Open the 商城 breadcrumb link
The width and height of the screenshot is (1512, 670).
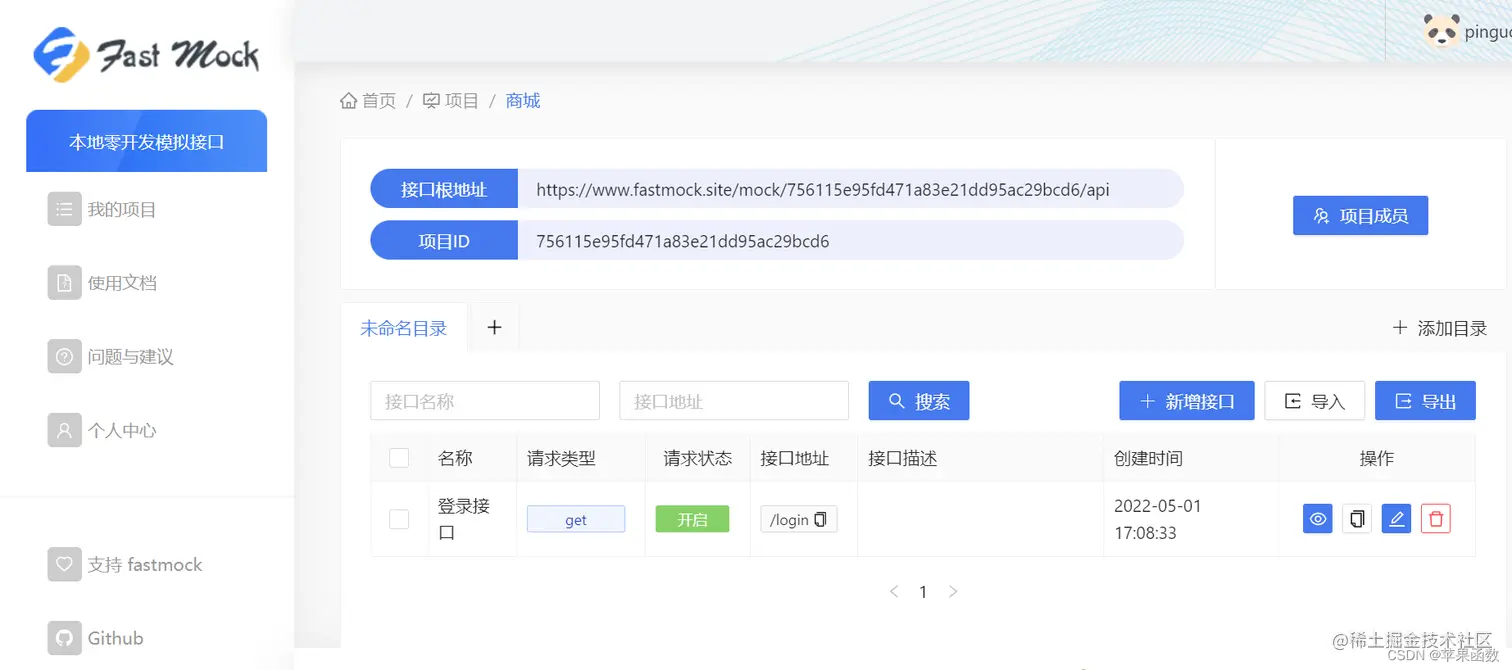[522, 100]
